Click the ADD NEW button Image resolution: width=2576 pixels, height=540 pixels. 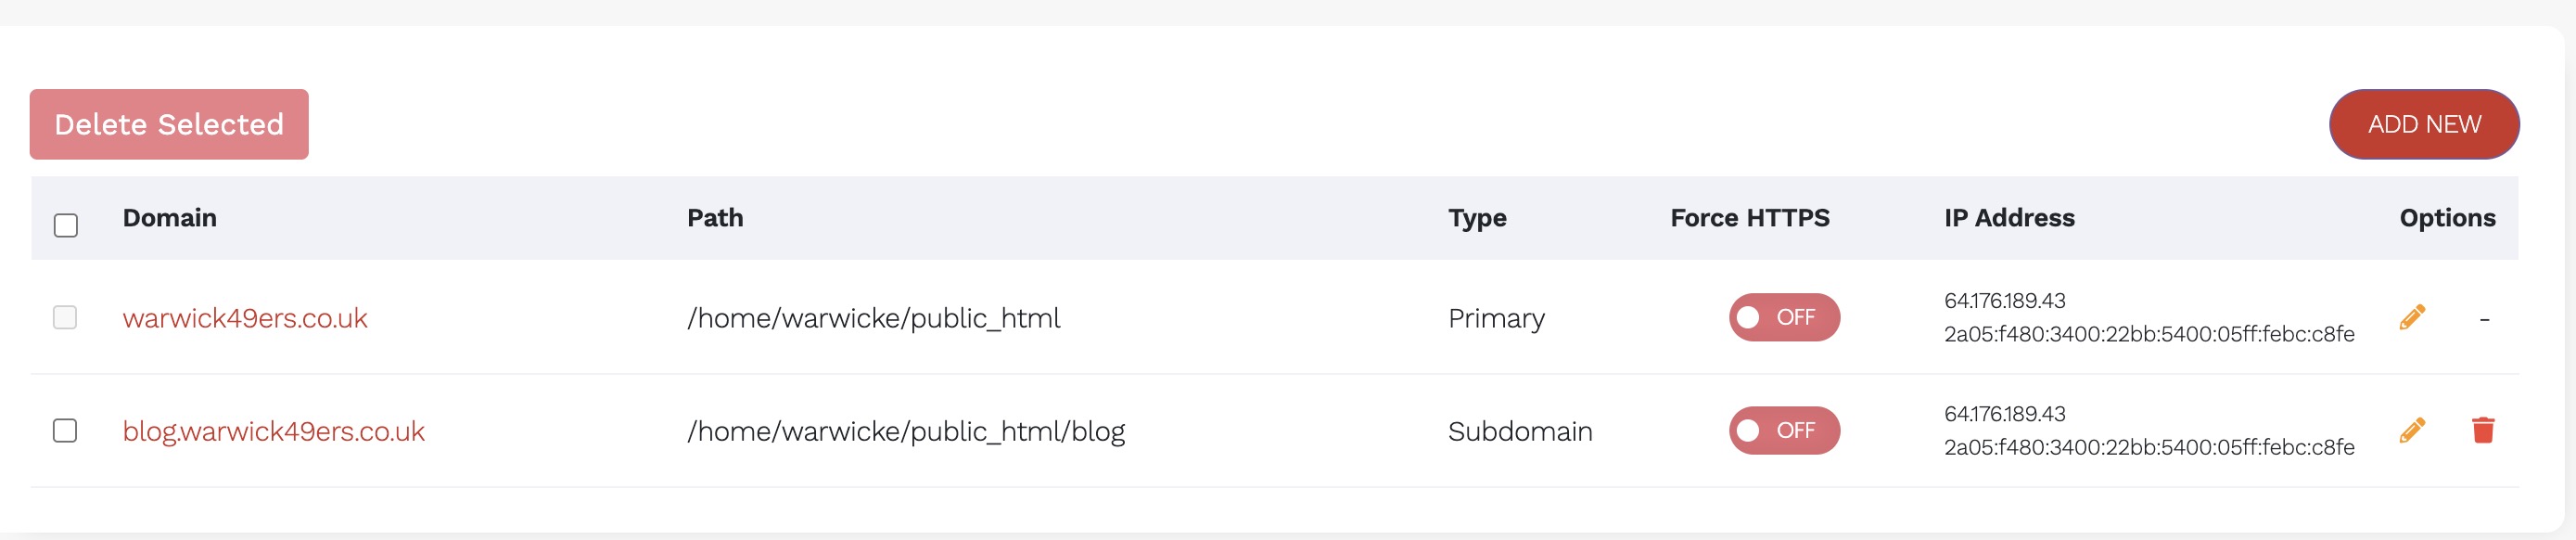(2423, 124)
